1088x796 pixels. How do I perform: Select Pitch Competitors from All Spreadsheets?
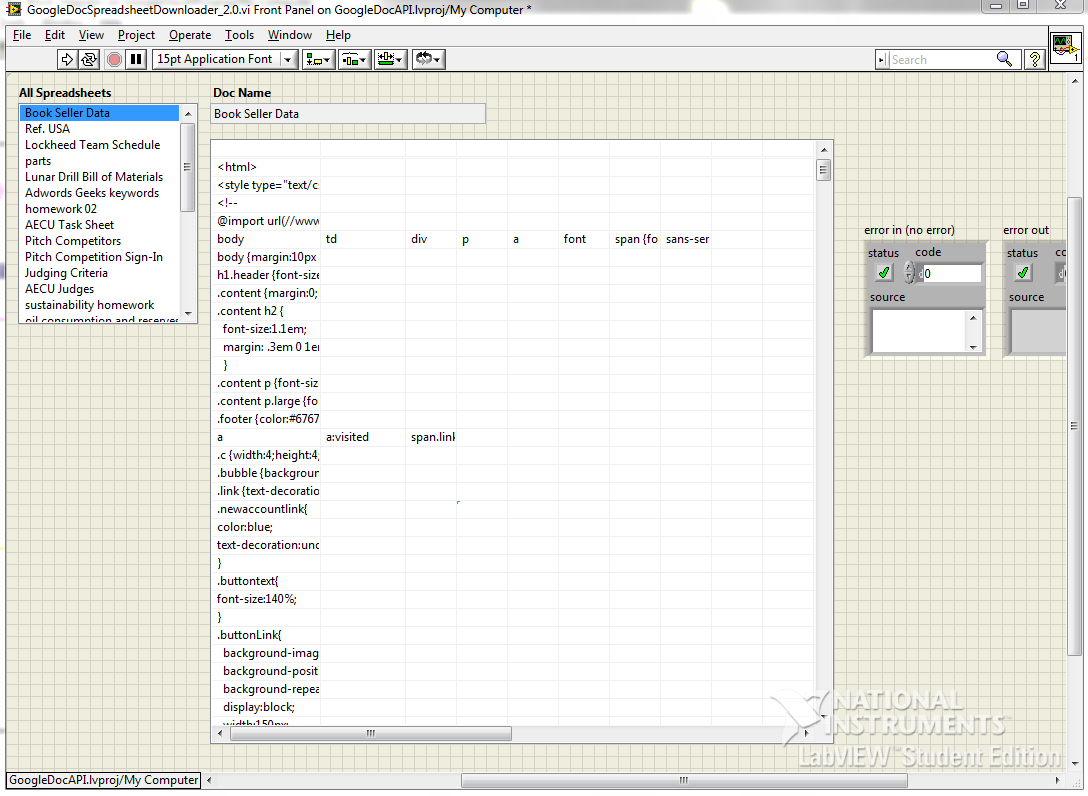(x=73, y=241)
